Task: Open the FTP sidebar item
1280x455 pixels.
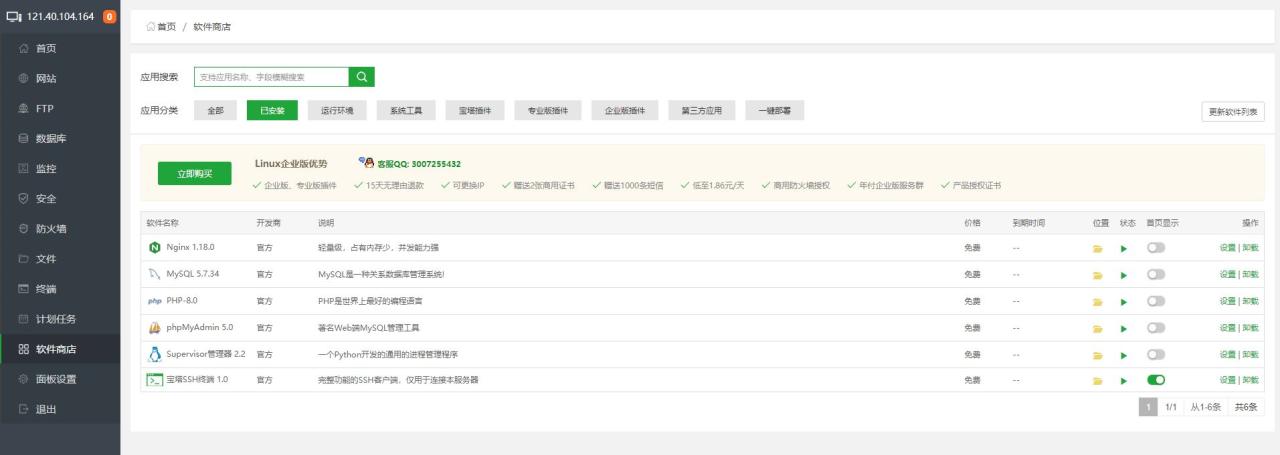Action: pos(60,108)
